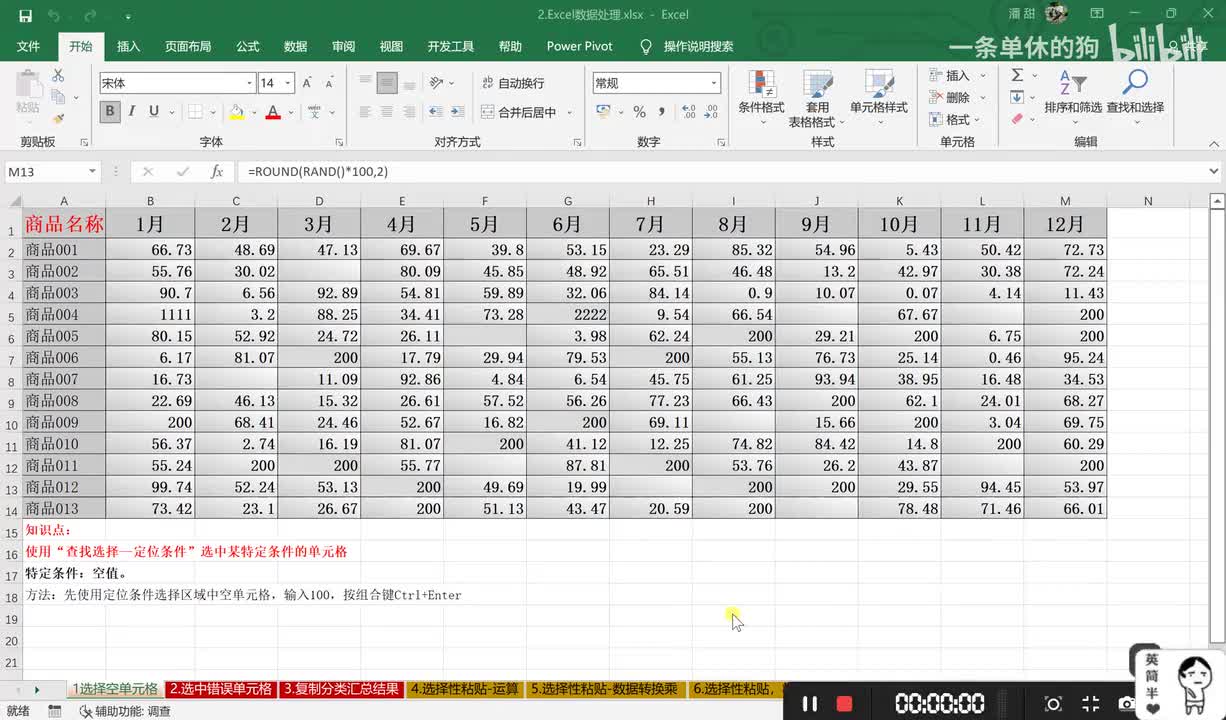This screenshot has width=1226, height=720.
Task: Open the font name 宋体 dropdown
Action: tap(249, 83)
